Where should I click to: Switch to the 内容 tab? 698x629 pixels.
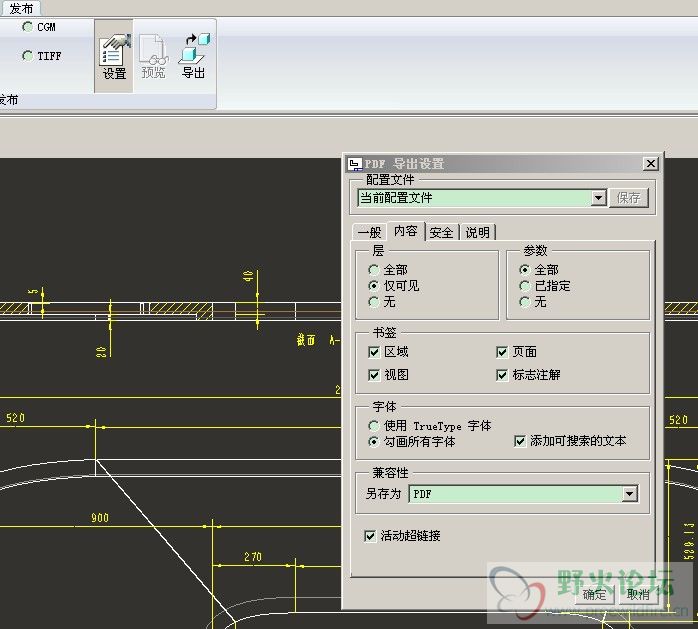(406, 231)
